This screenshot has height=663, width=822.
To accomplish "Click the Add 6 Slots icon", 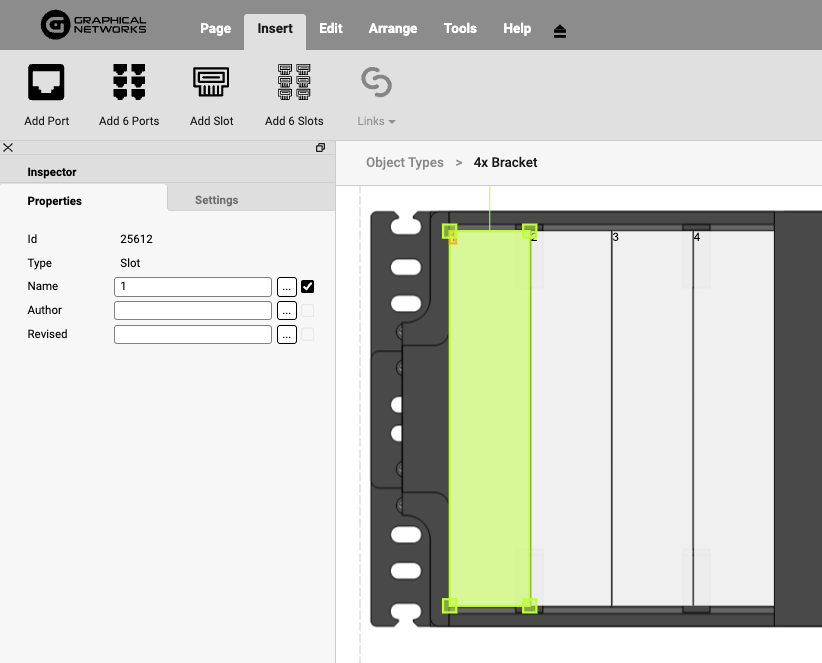I will [294, 84].
